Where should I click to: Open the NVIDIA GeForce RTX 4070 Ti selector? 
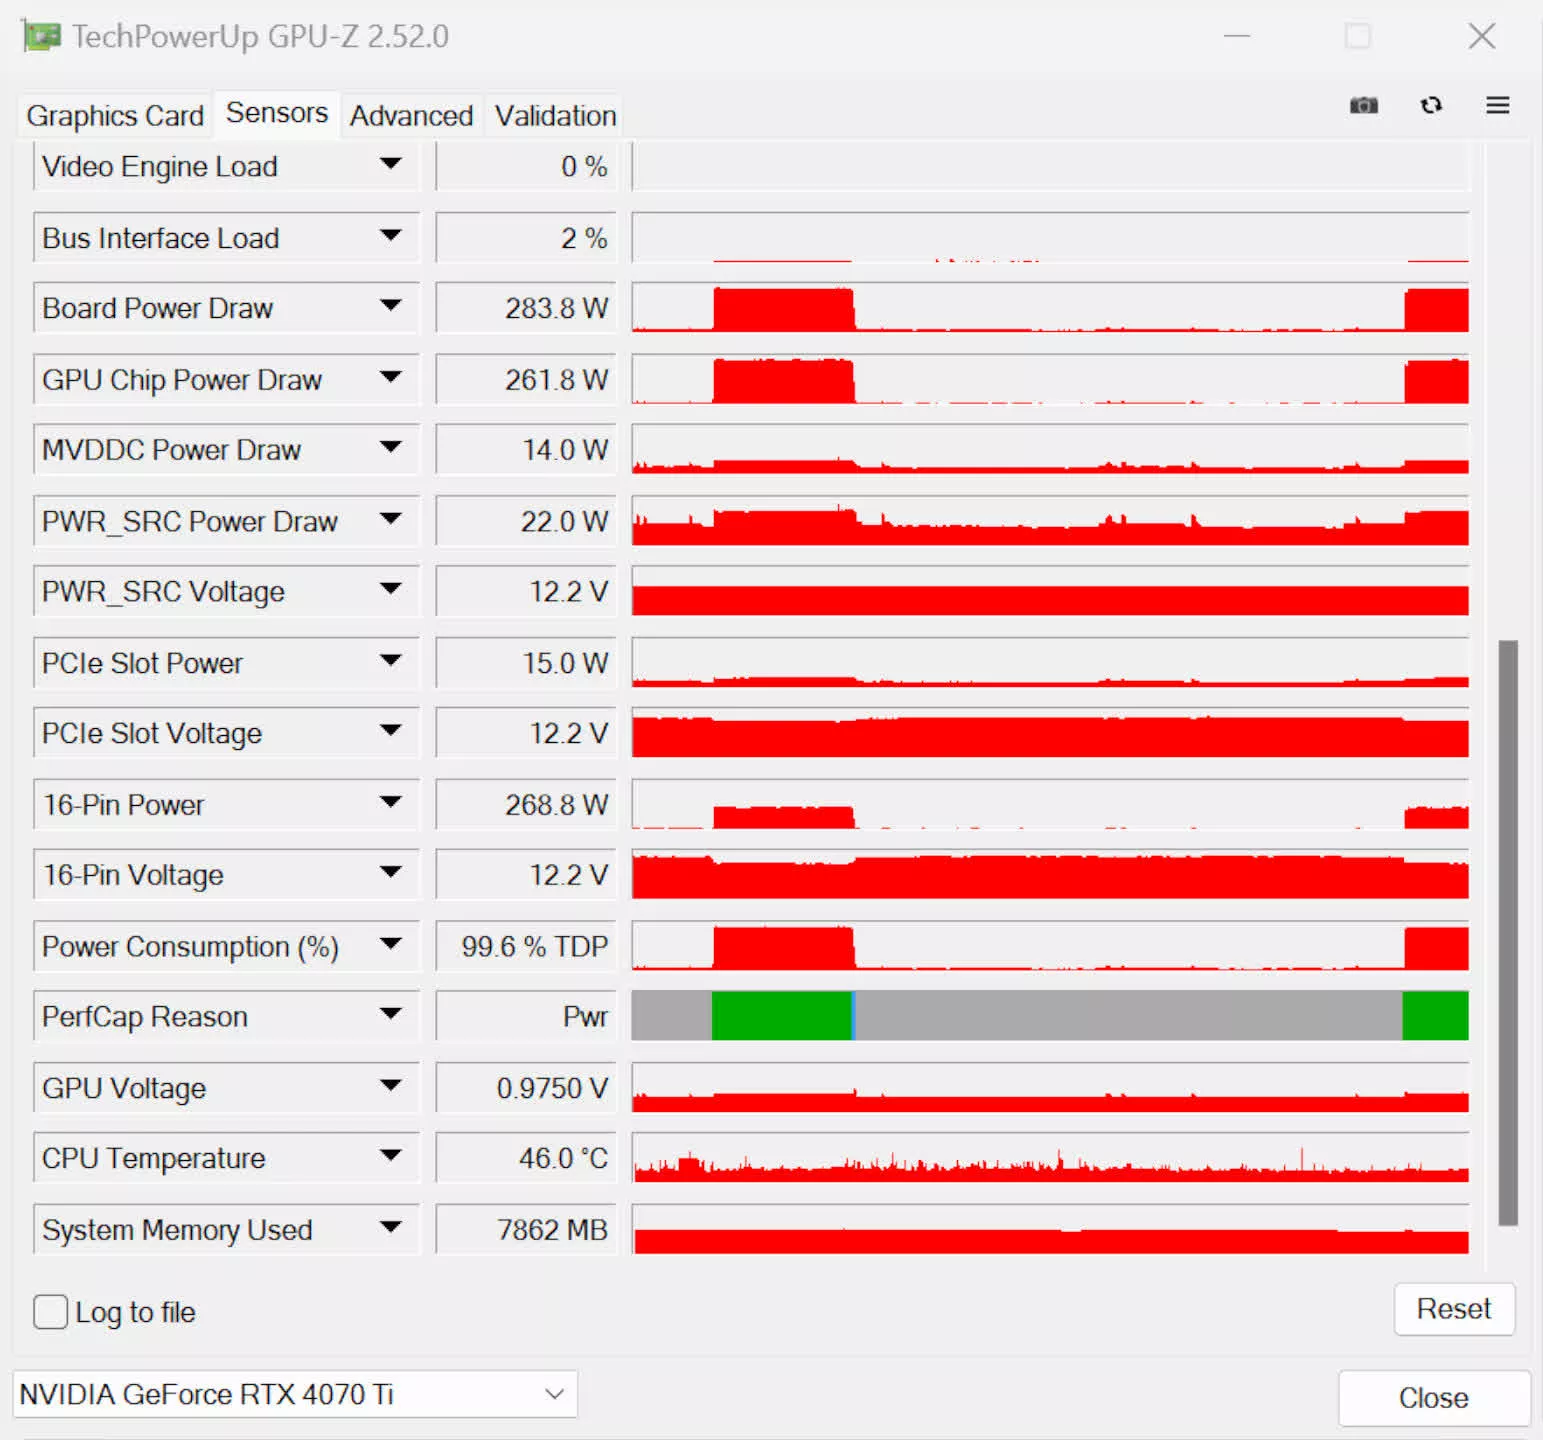294,1393
